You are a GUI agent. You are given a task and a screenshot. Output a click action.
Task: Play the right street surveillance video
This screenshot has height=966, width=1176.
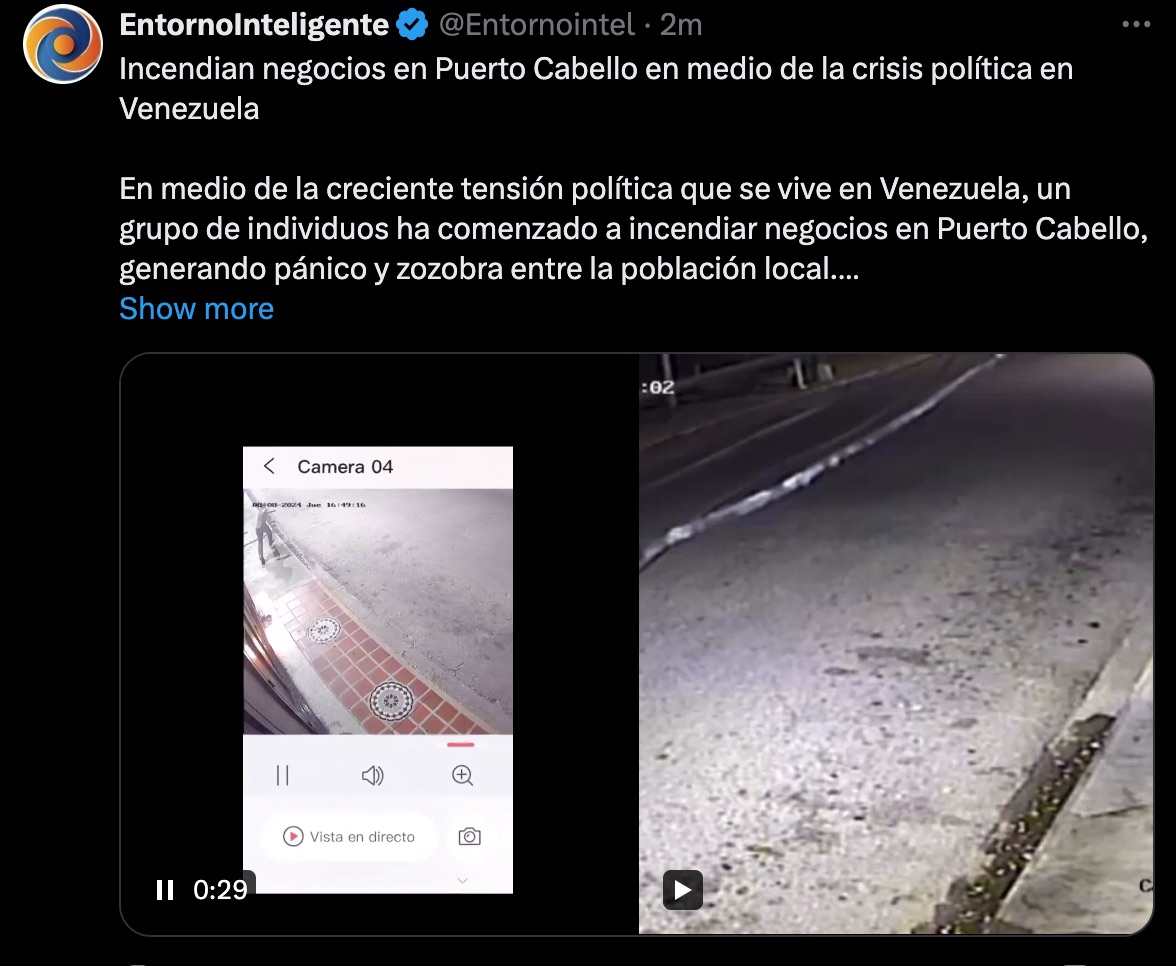coord(682,890)
